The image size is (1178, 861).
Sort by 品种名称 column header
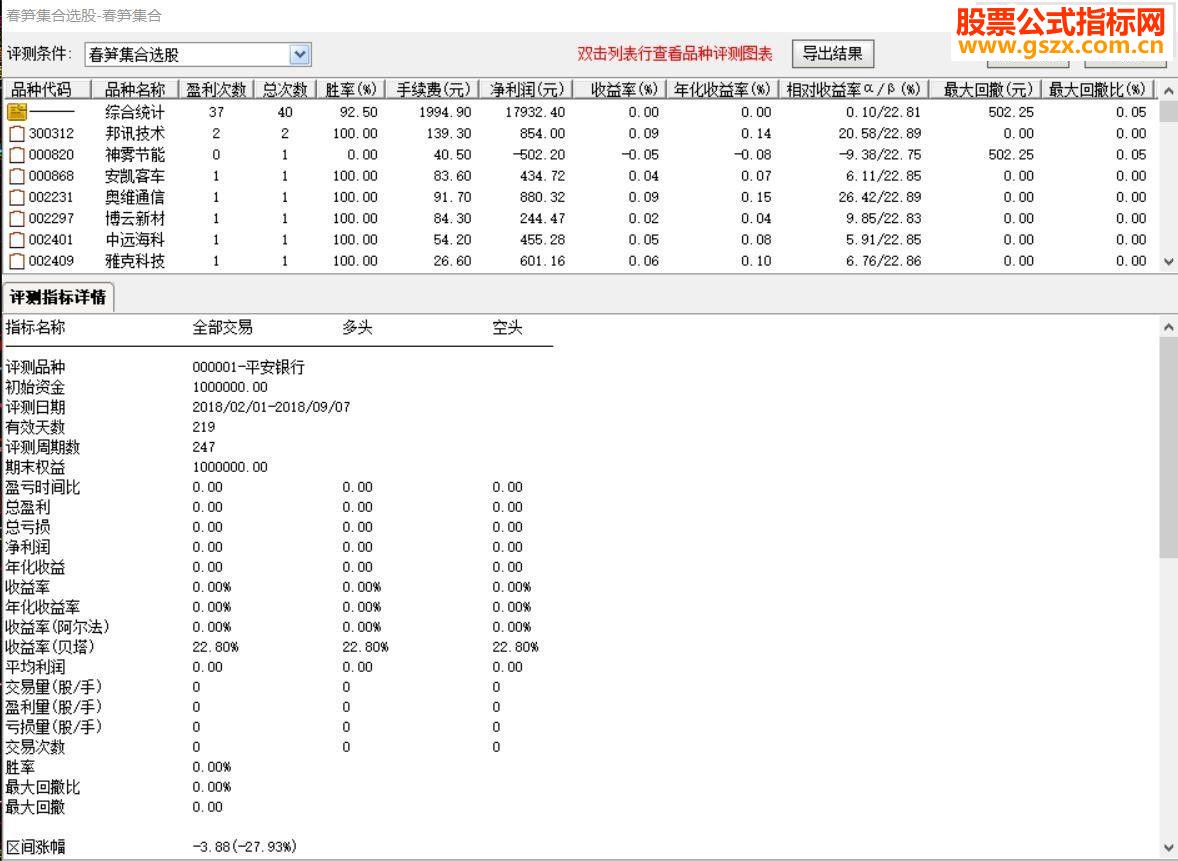point(135,89)
